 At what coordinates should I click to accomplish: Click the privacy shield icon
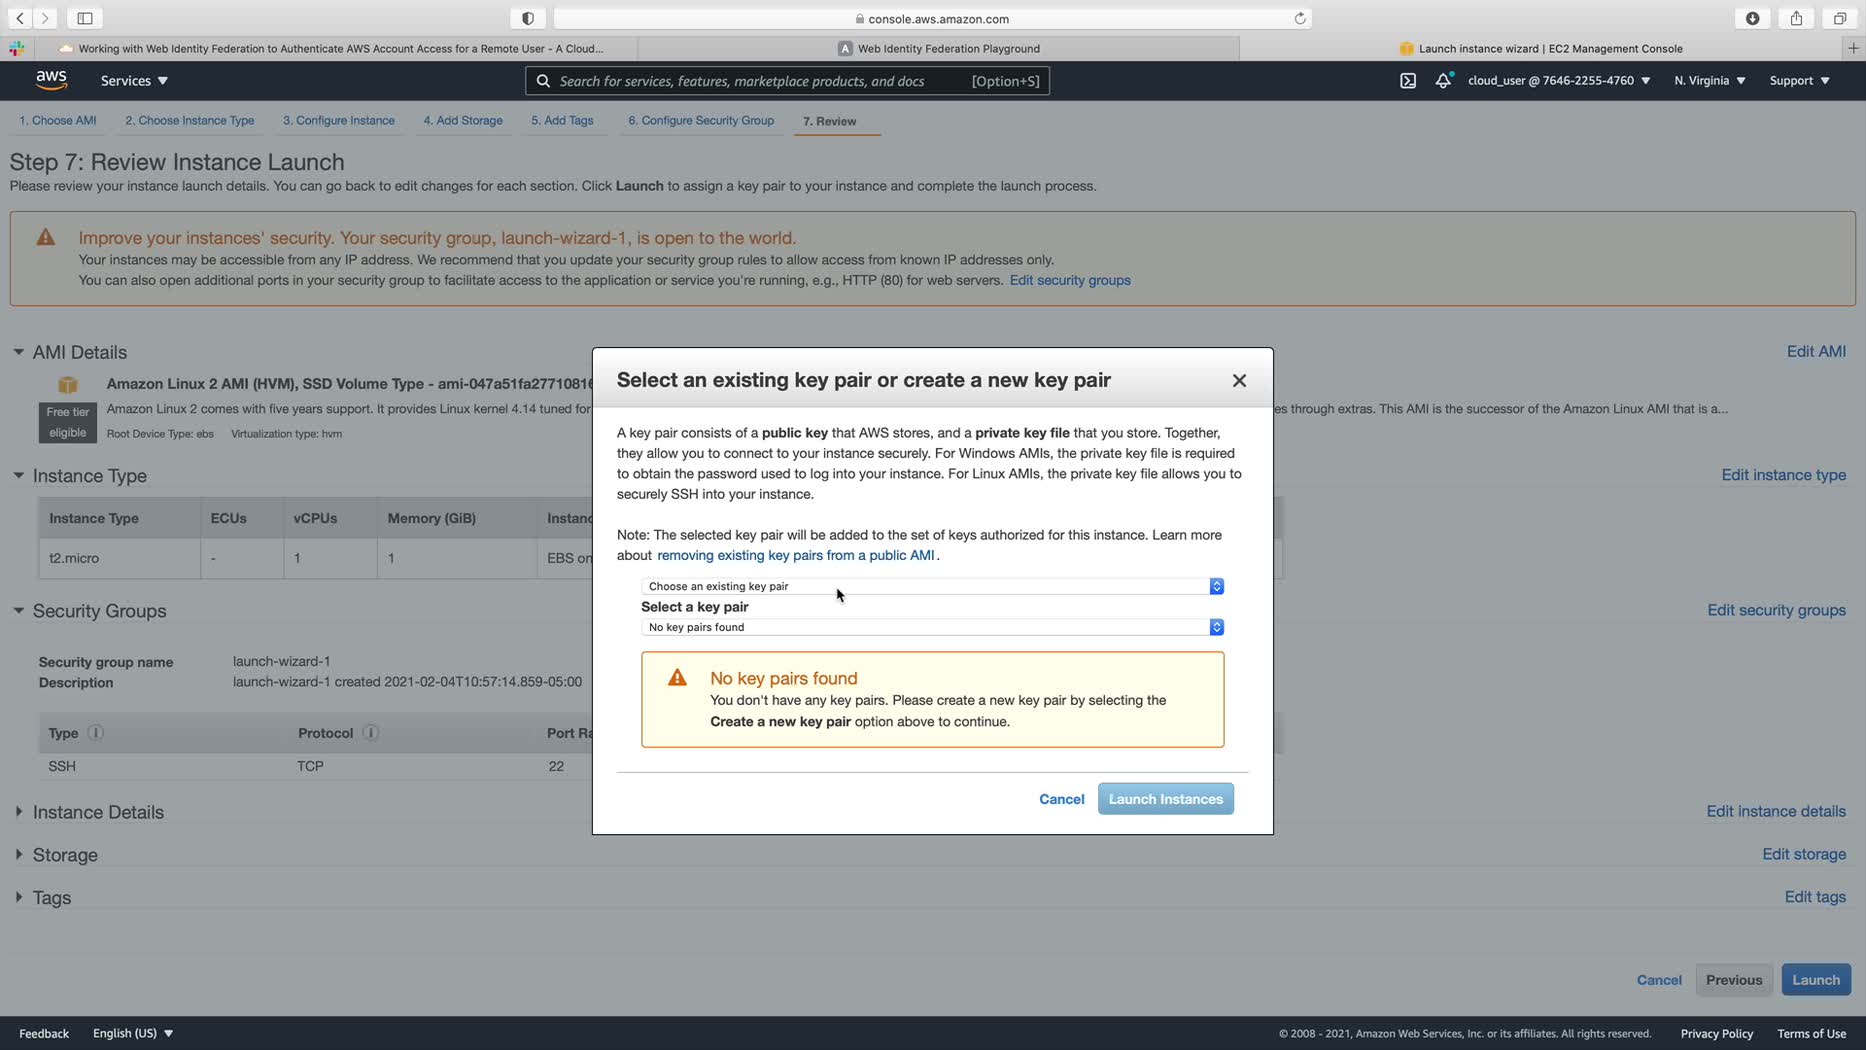coord(528,18)
